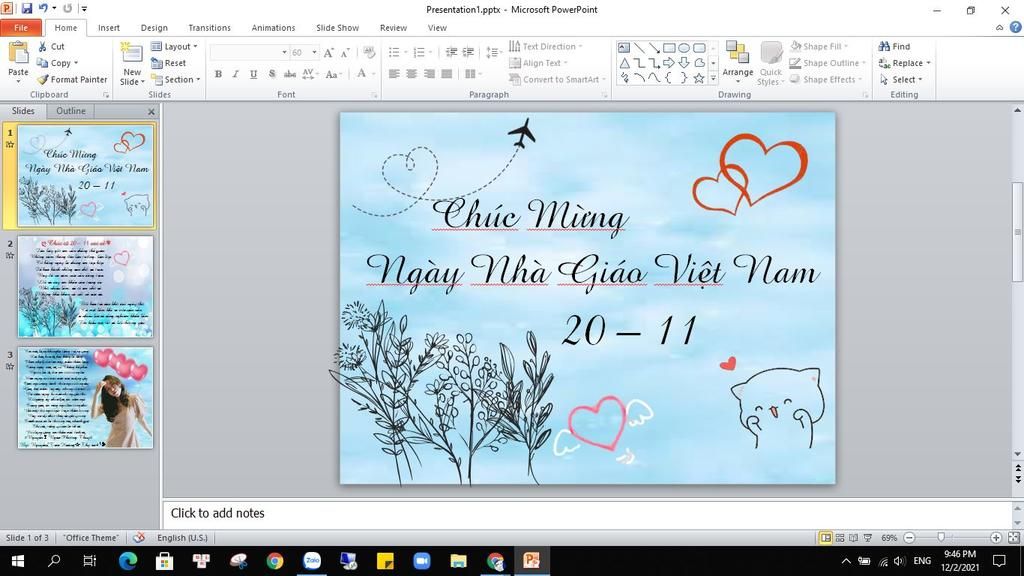Select the rectangle shape
Viewport: 1024px width, 576px height.
(x=669, y=48)
